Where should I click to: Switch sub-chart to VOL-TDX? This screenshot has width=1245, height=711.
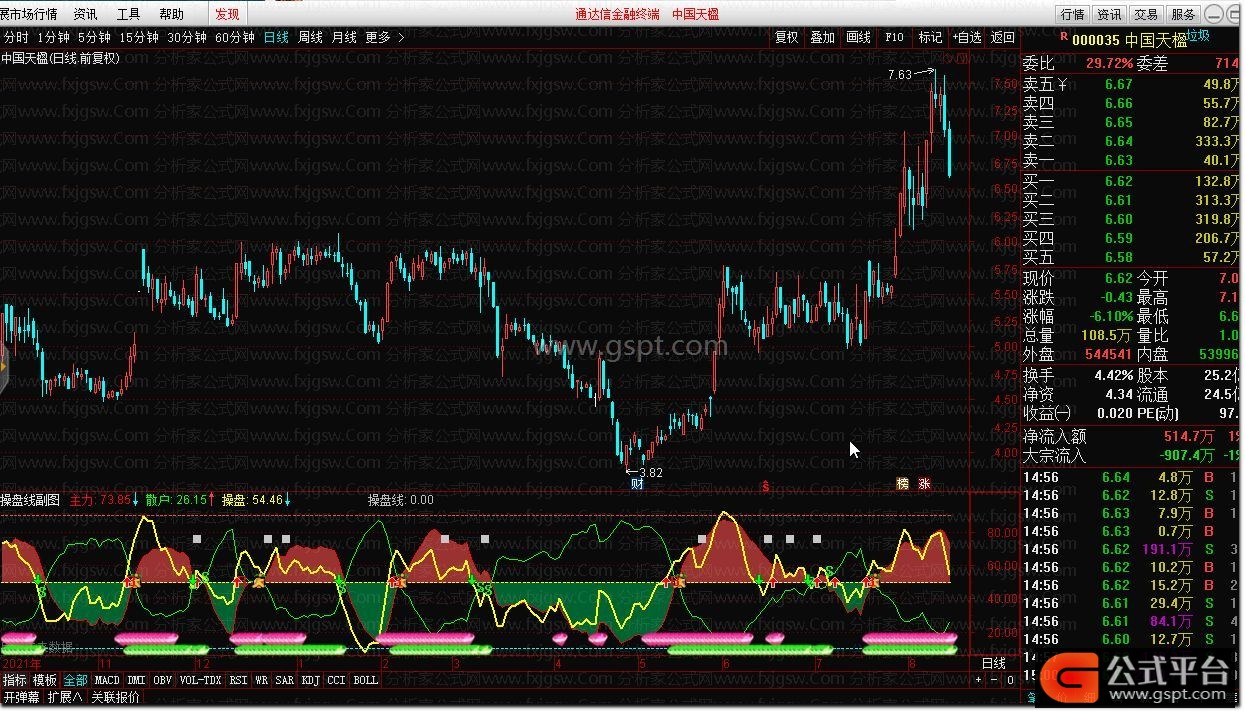click(200, 680)
